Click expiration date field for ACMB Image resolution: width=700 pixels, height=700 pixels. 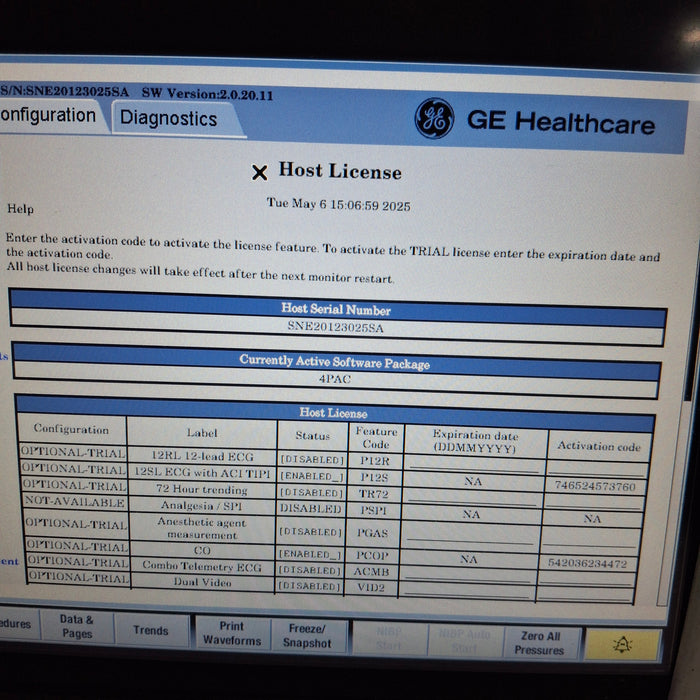tap(468, 575)
